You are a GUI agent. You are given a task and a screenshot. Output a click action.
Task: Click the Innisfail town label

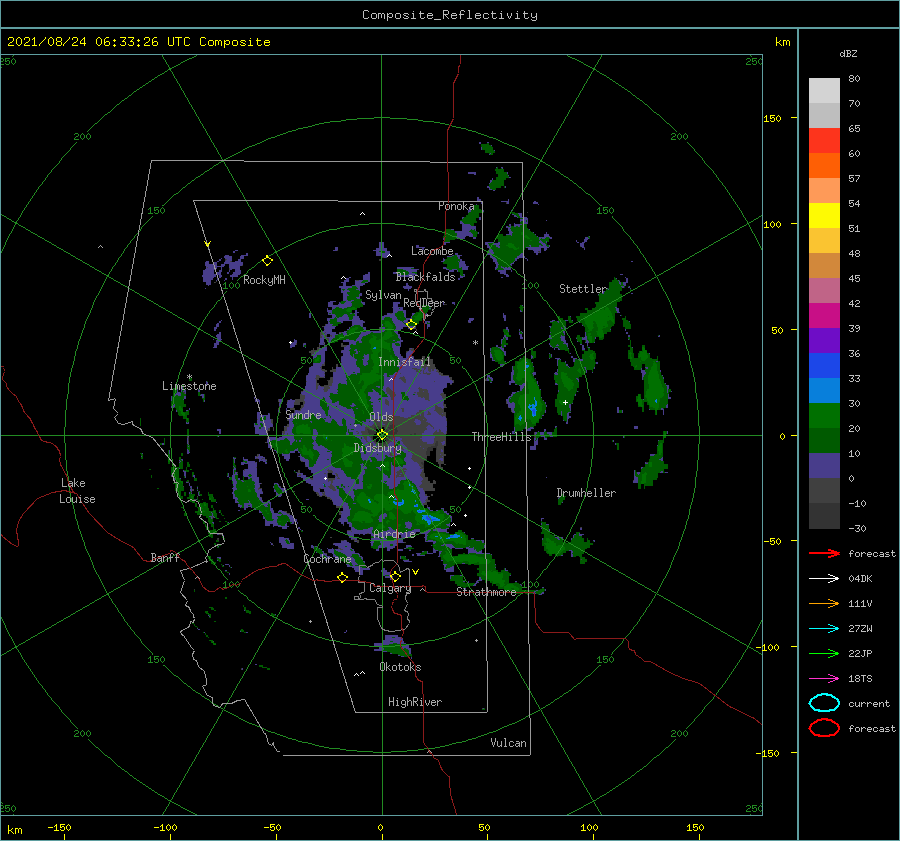[404, 362]
